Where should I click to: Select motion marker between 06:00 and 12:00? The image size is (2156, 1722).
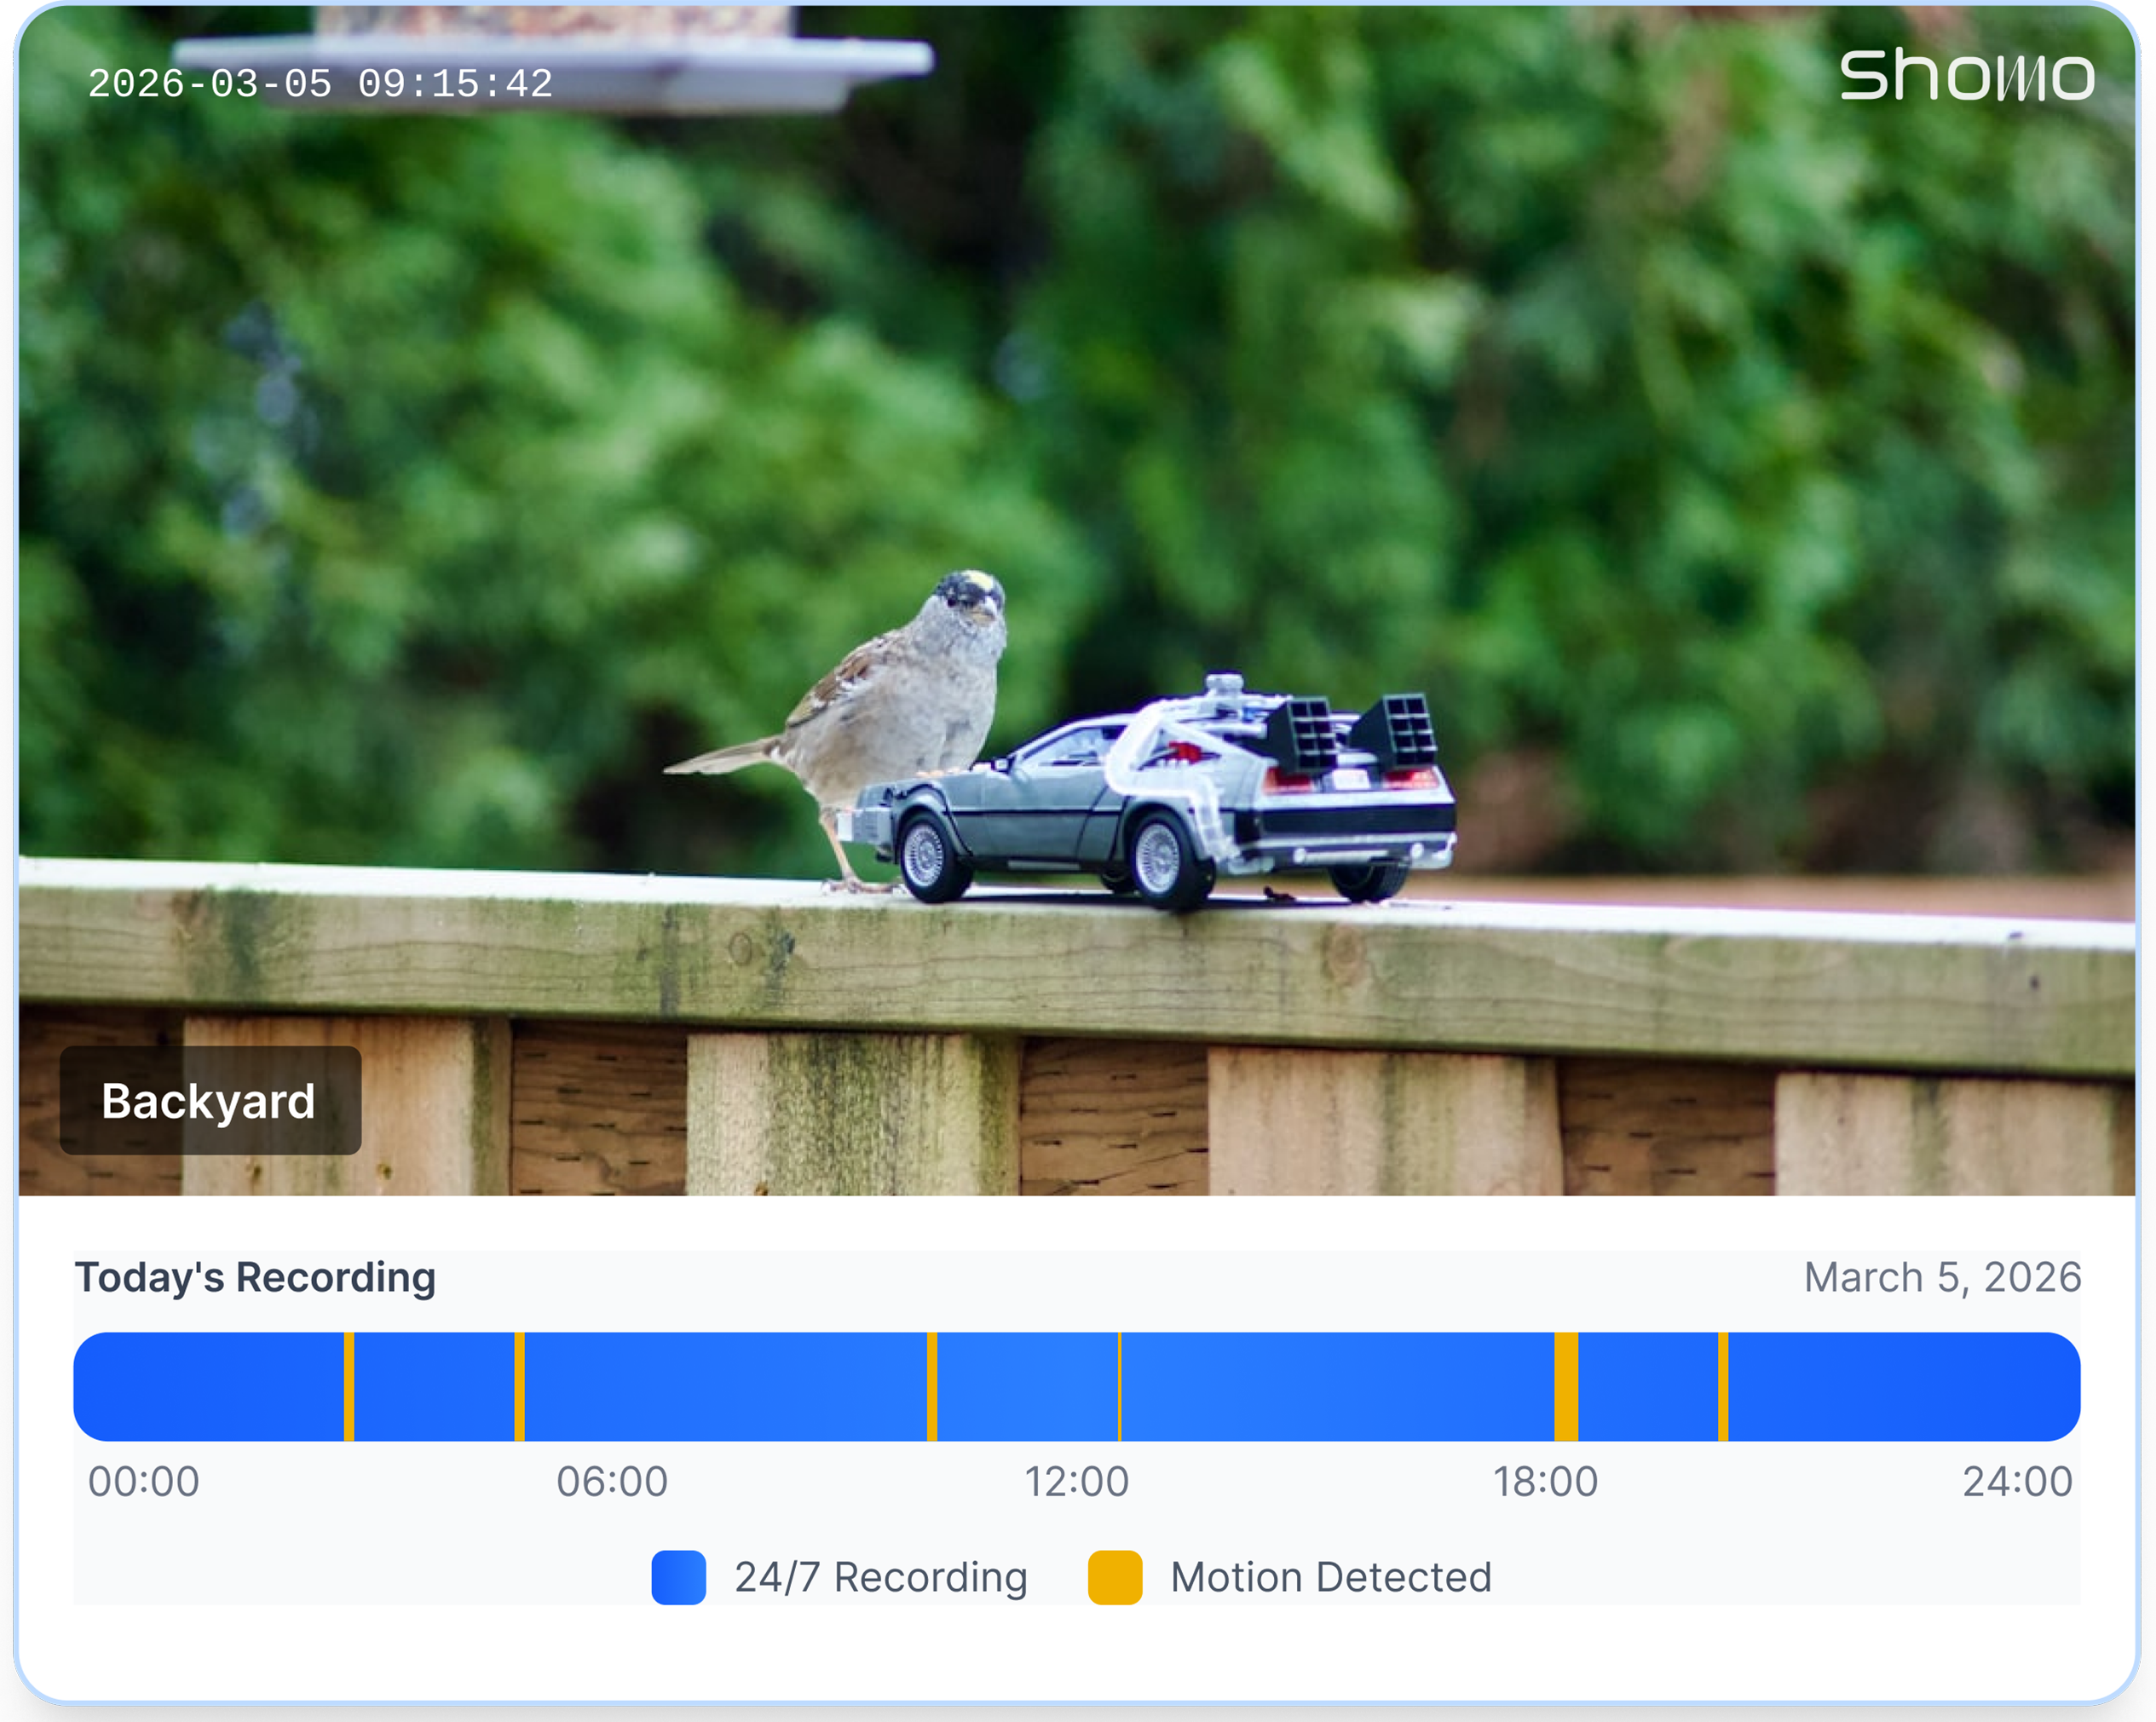932,1386
